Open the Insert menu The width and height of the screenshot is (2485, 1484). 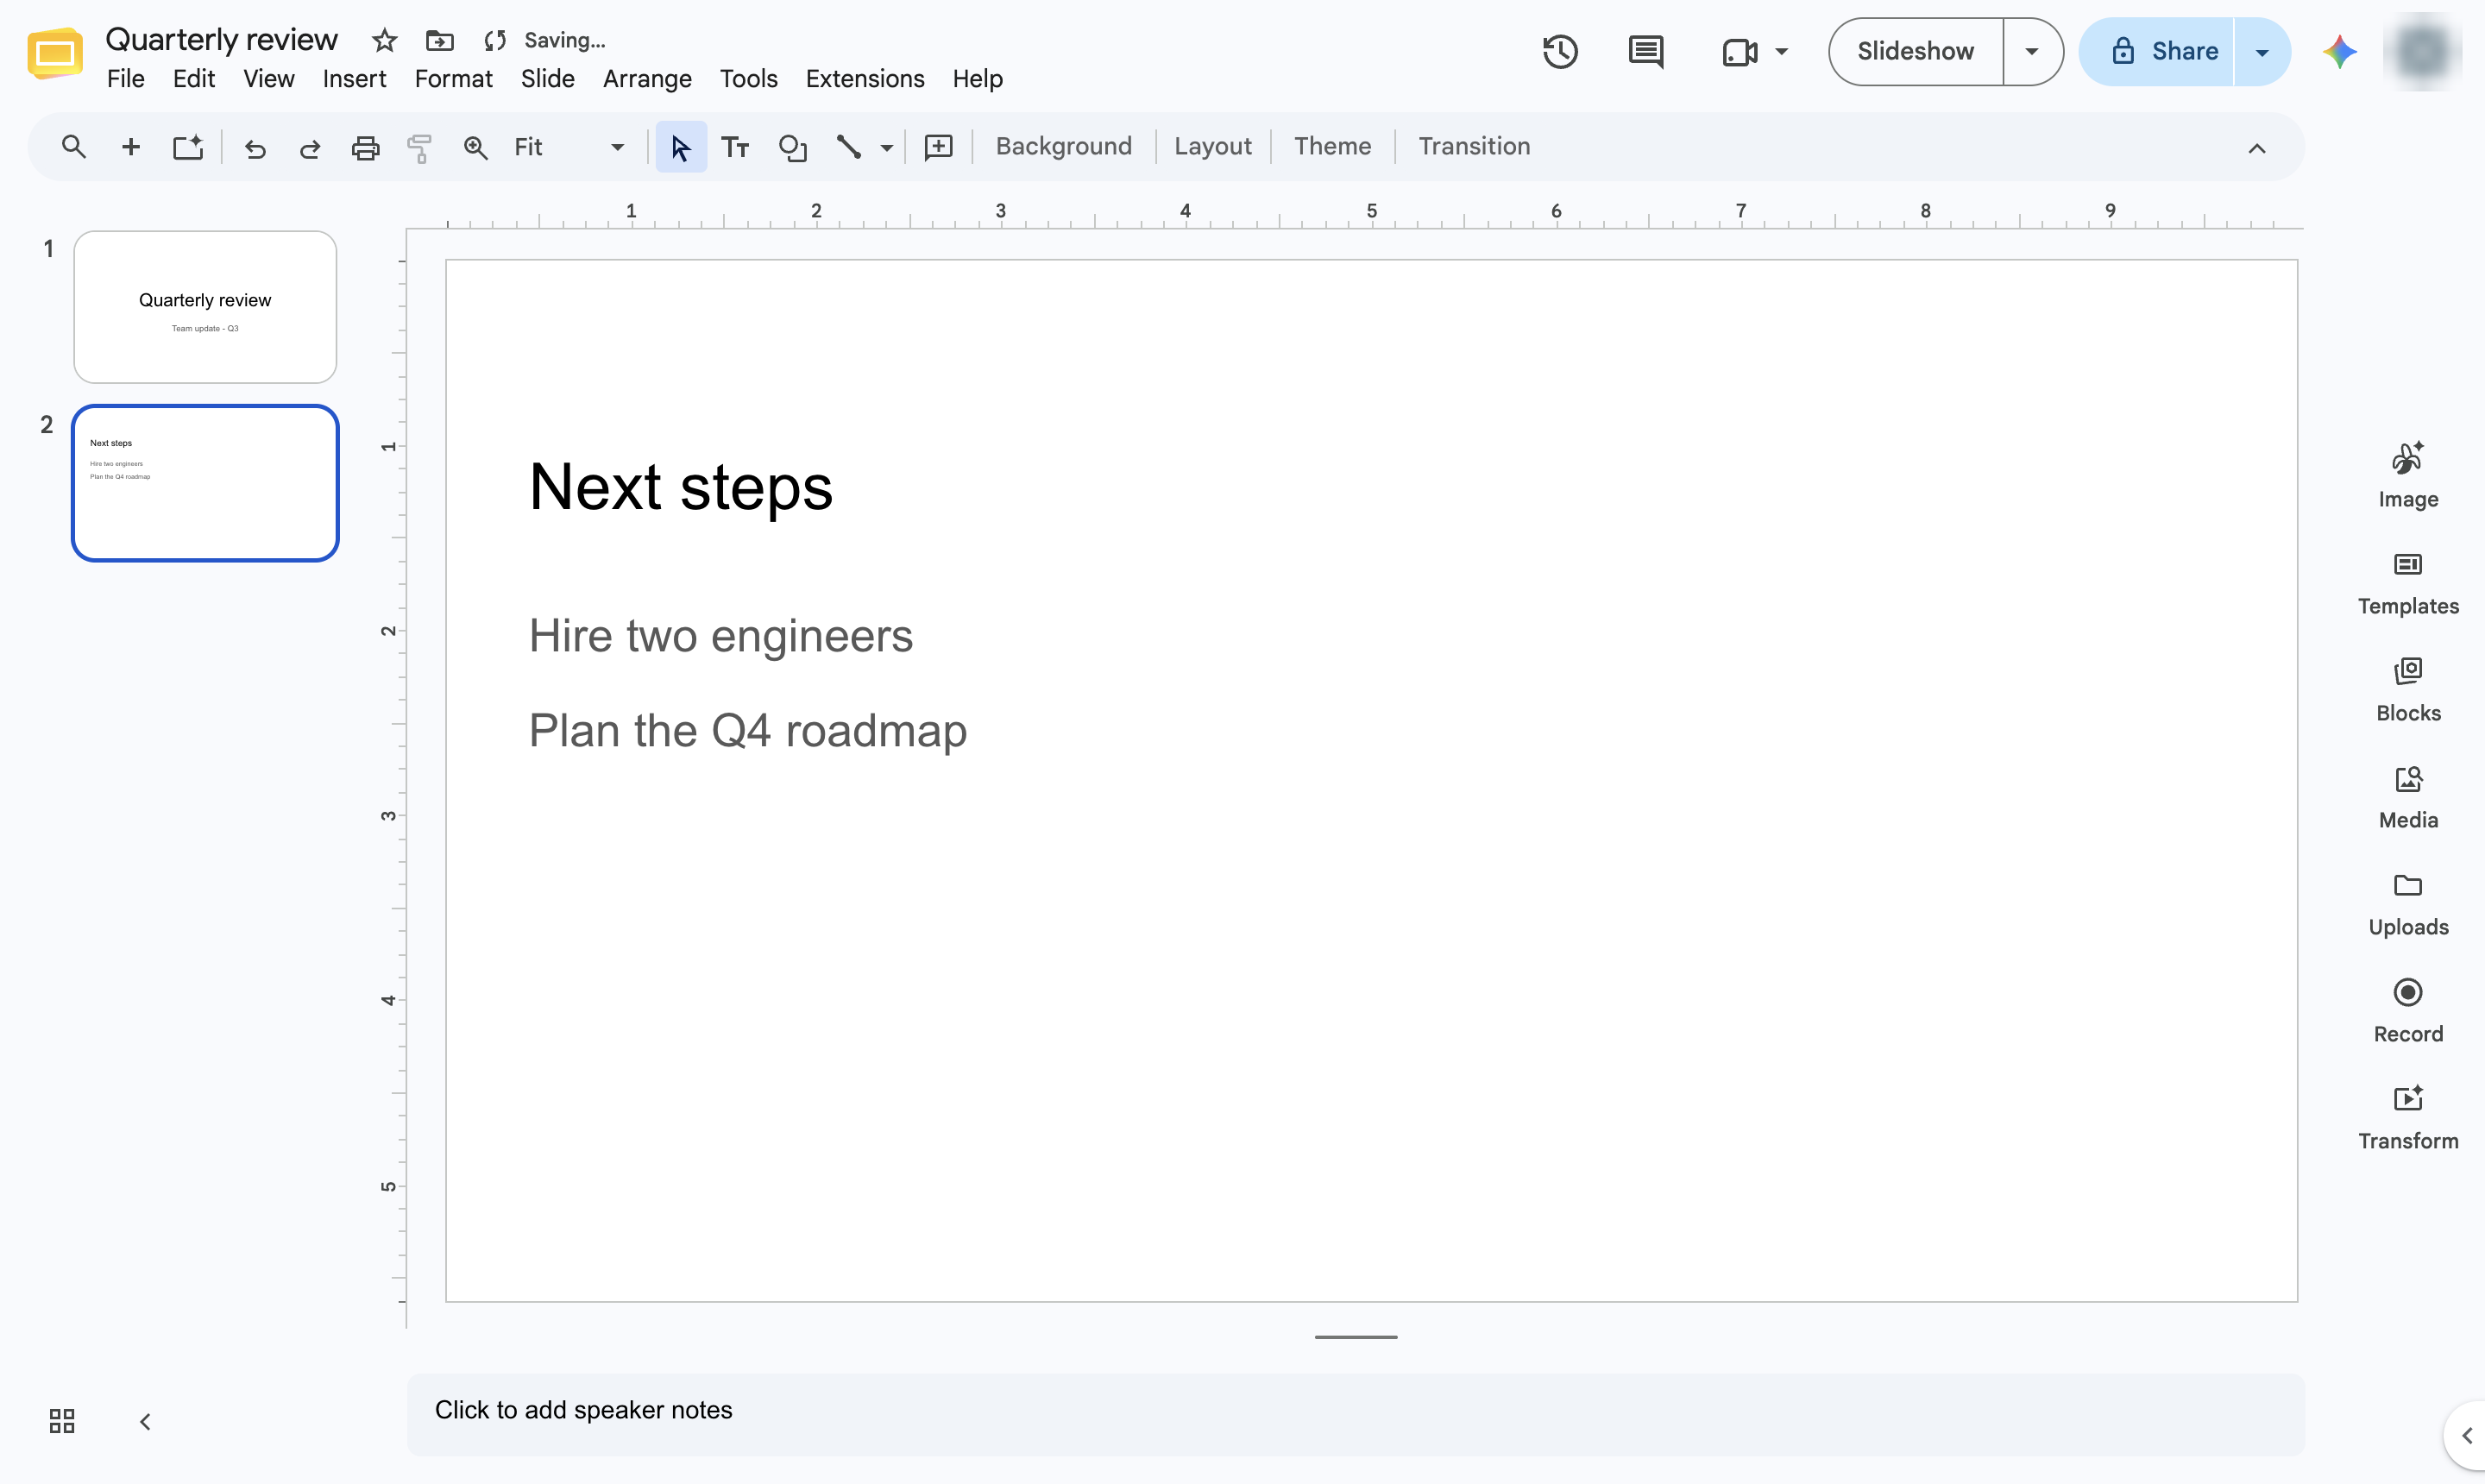[354, 79]
